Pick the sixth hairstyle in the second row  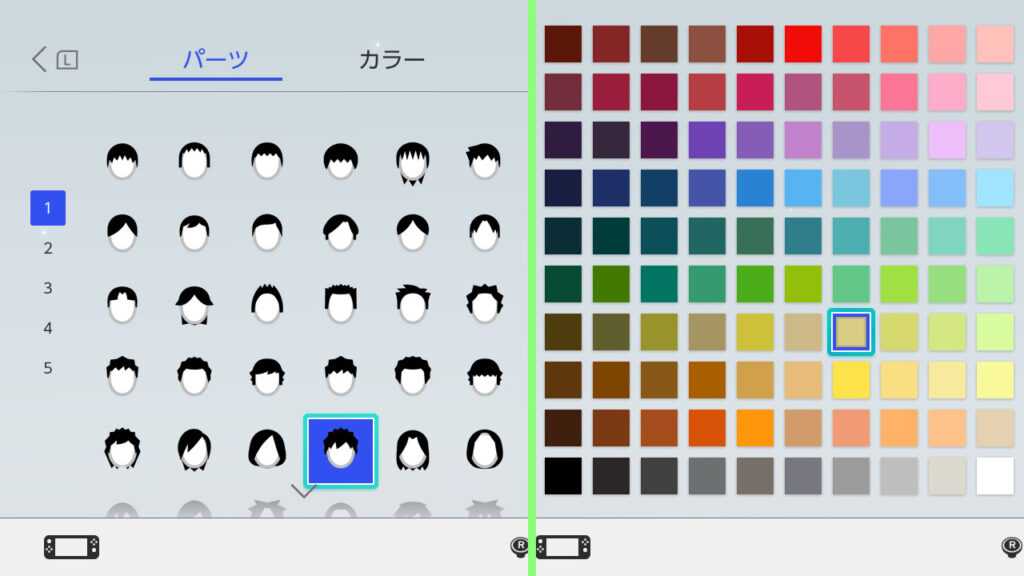485,232
